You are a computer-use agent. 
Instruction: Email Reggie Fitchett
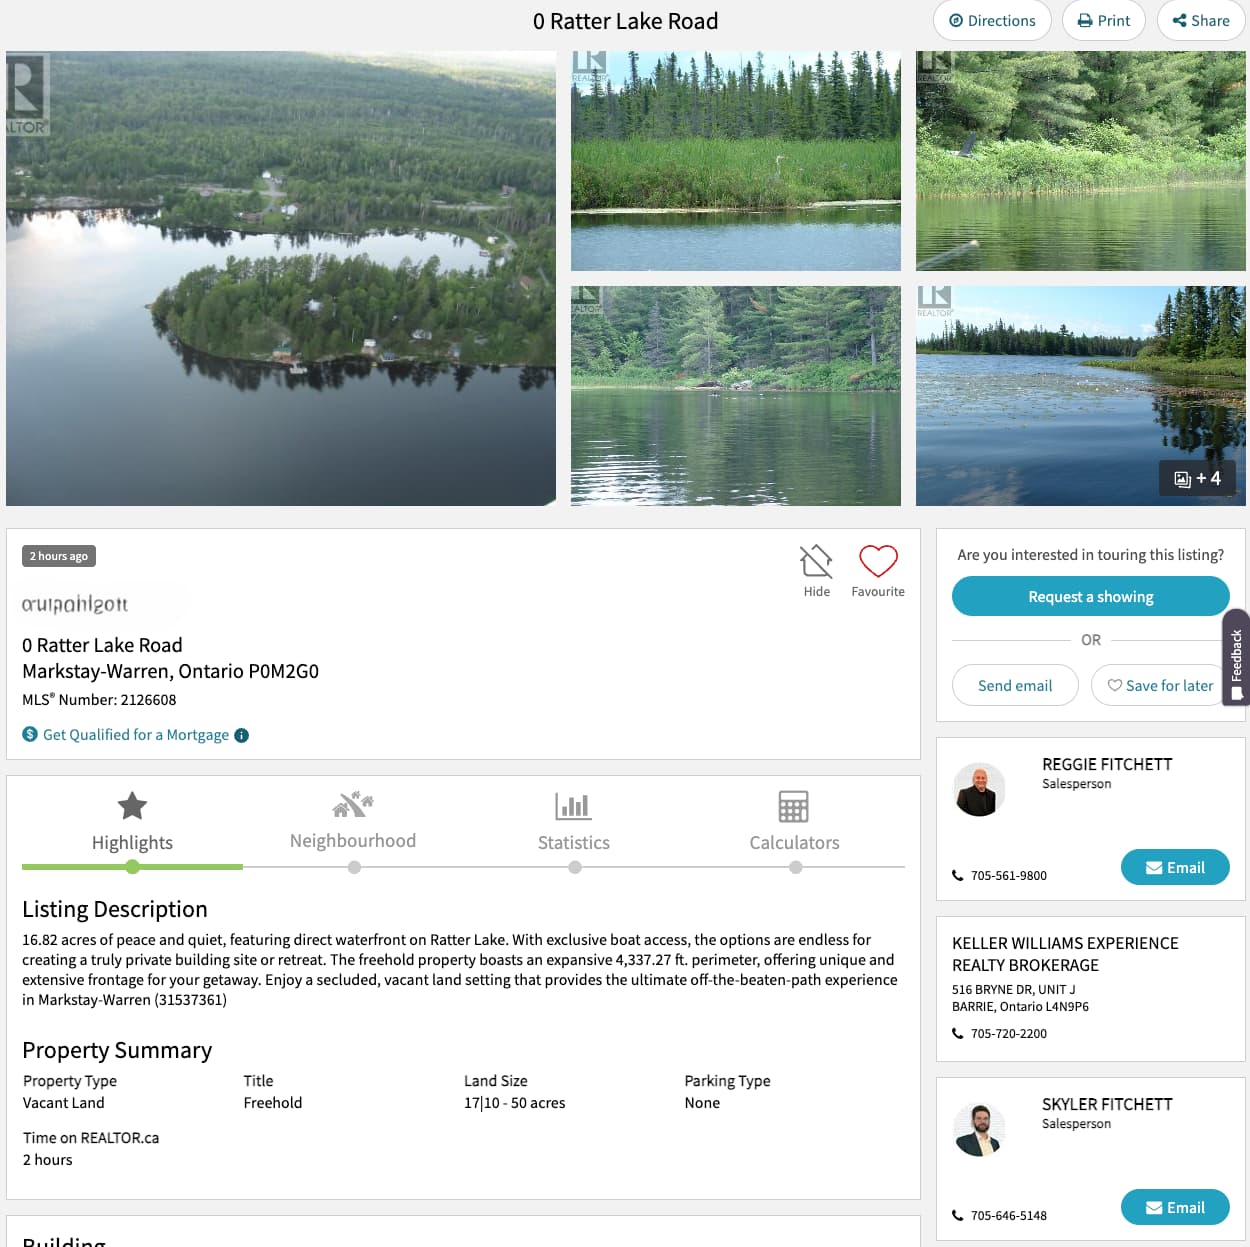1175,868
